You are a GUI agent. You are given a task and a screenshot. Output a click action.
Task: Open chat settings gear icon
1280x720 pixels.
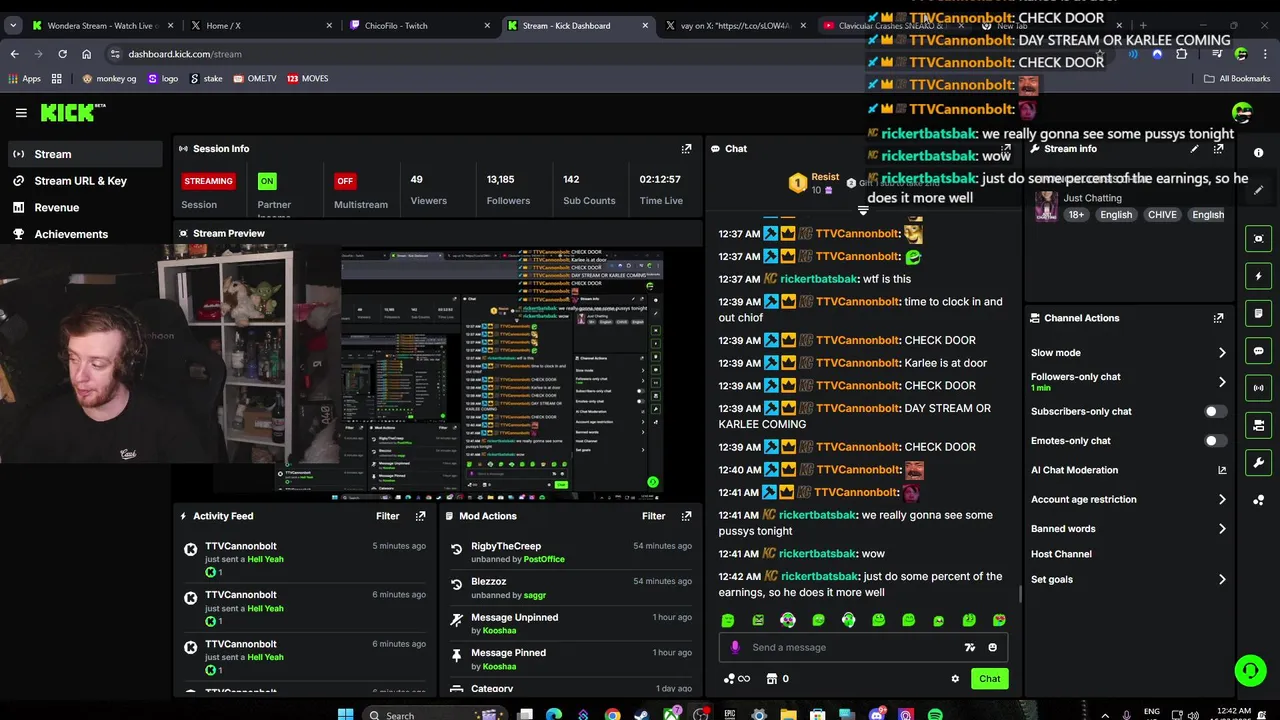point(955,679)
